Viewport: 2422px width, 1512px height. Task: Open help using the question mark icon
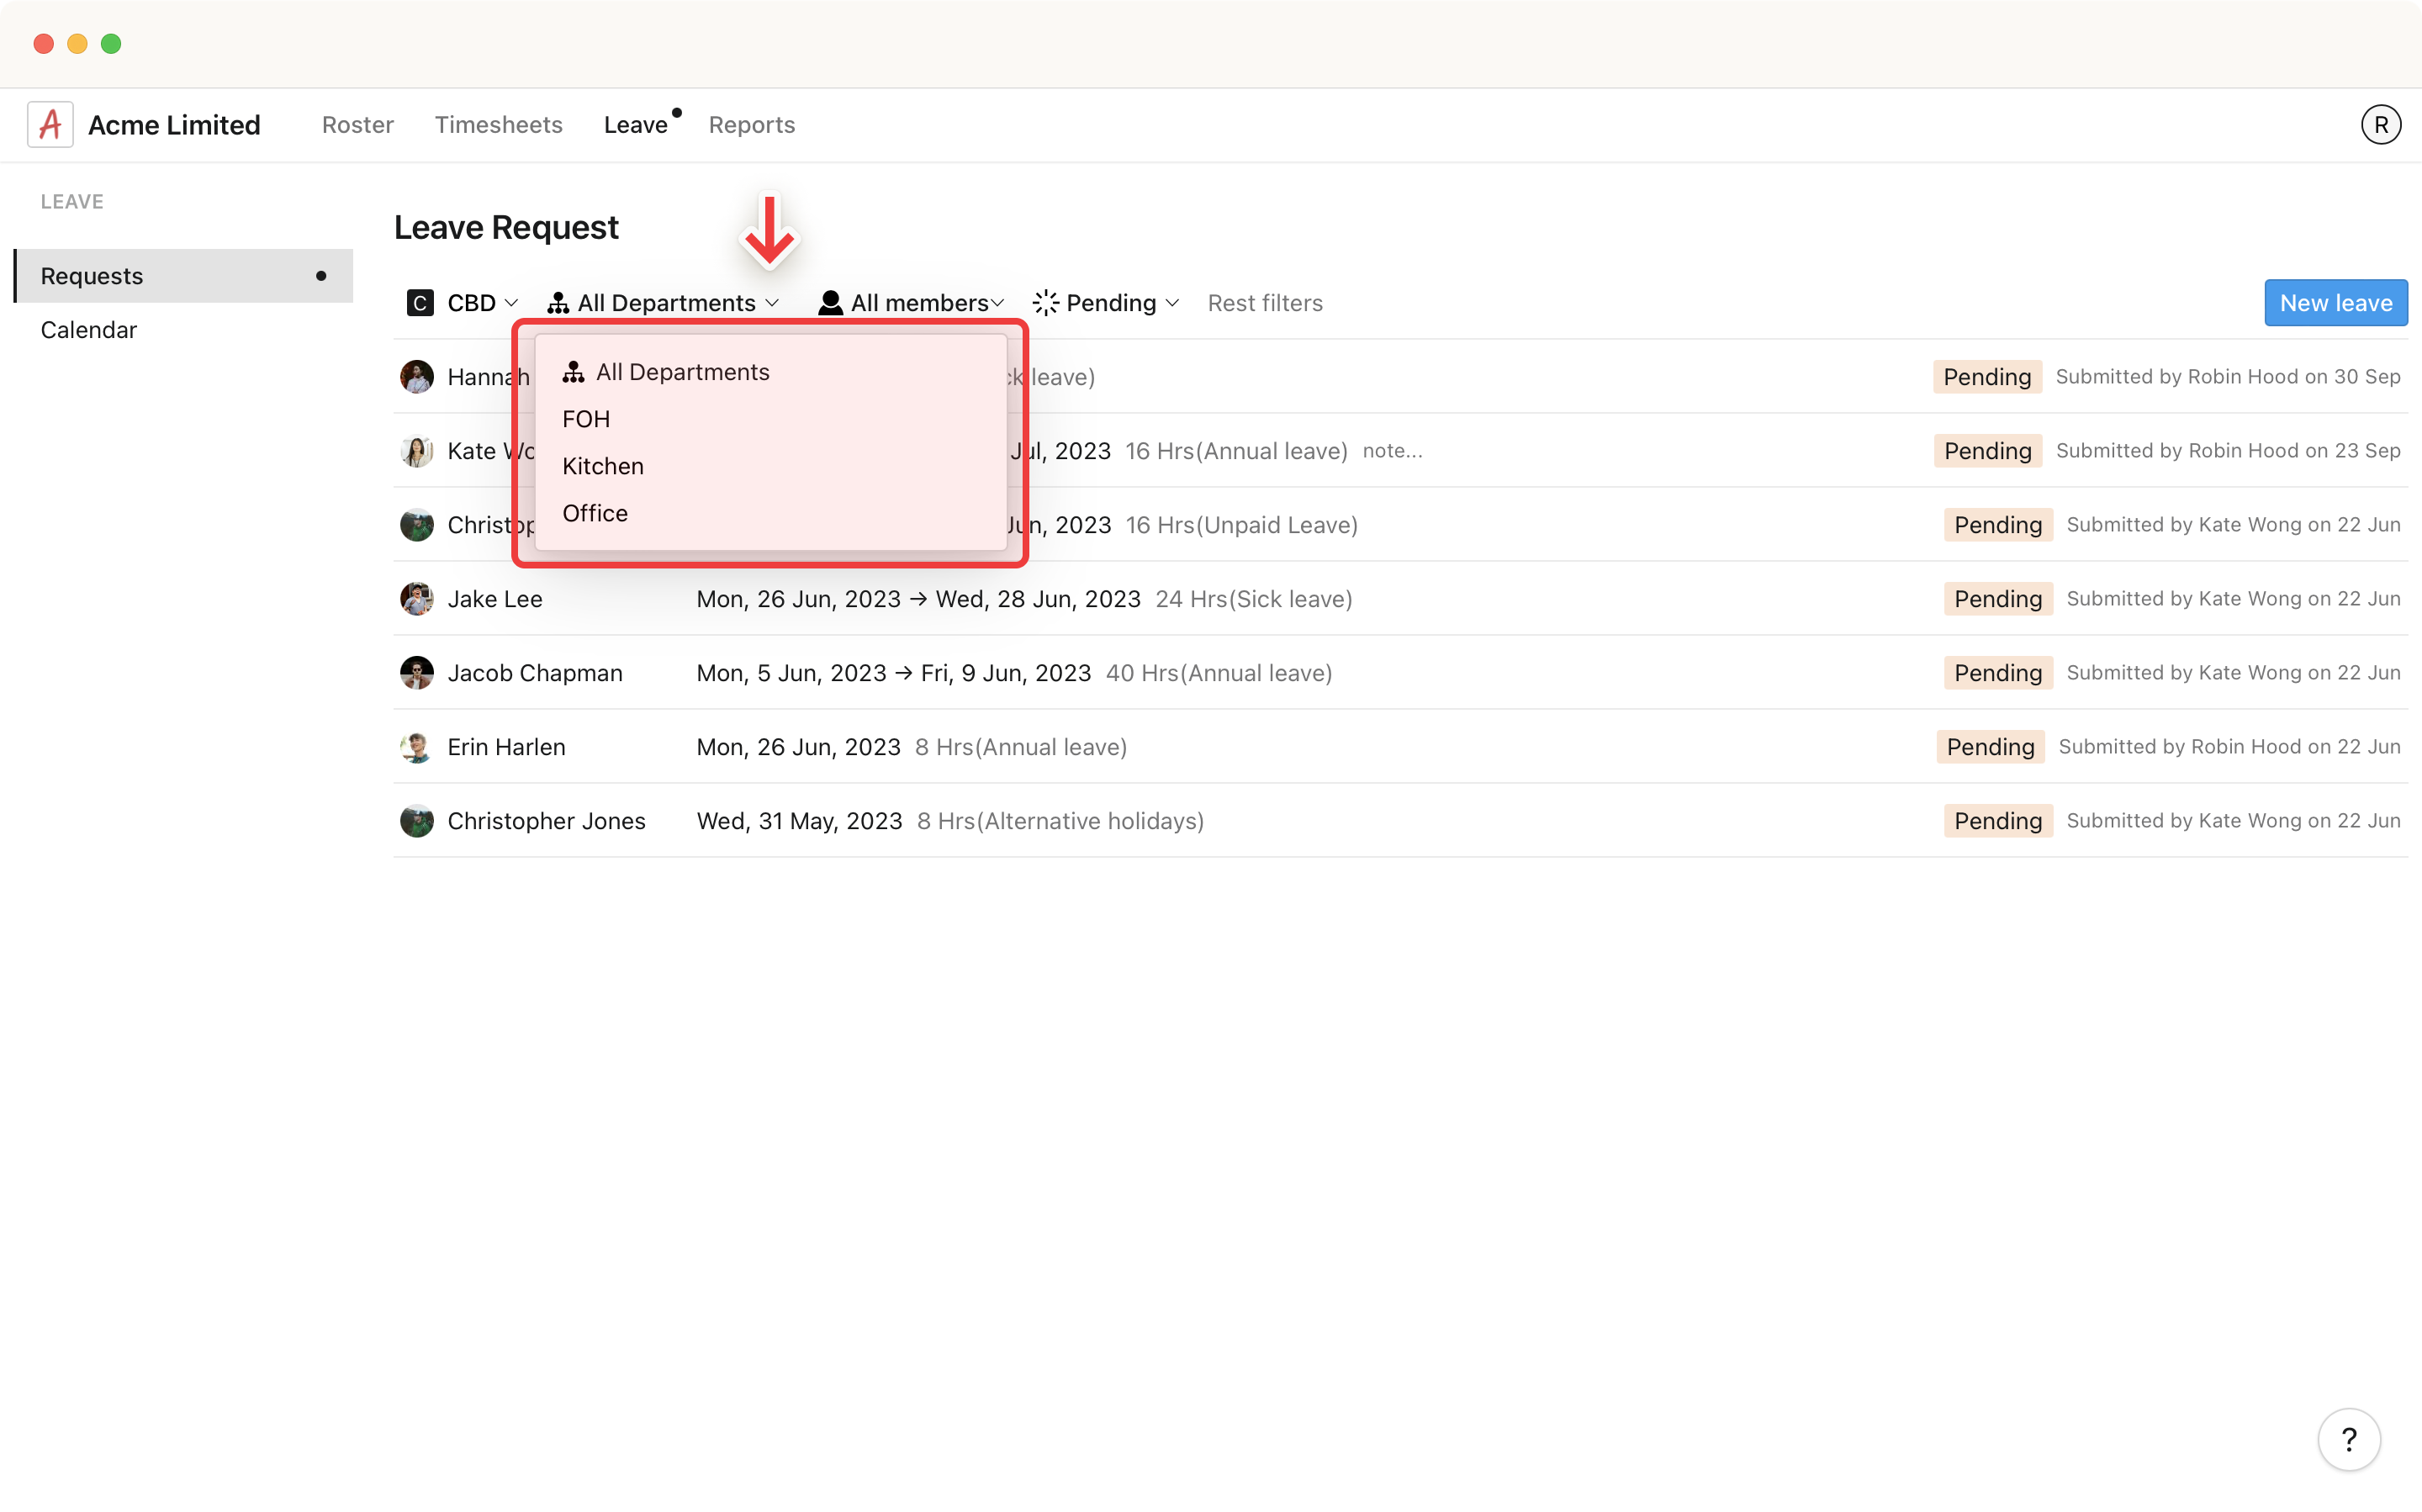pyautogui.click(x=2348, y=1439)
